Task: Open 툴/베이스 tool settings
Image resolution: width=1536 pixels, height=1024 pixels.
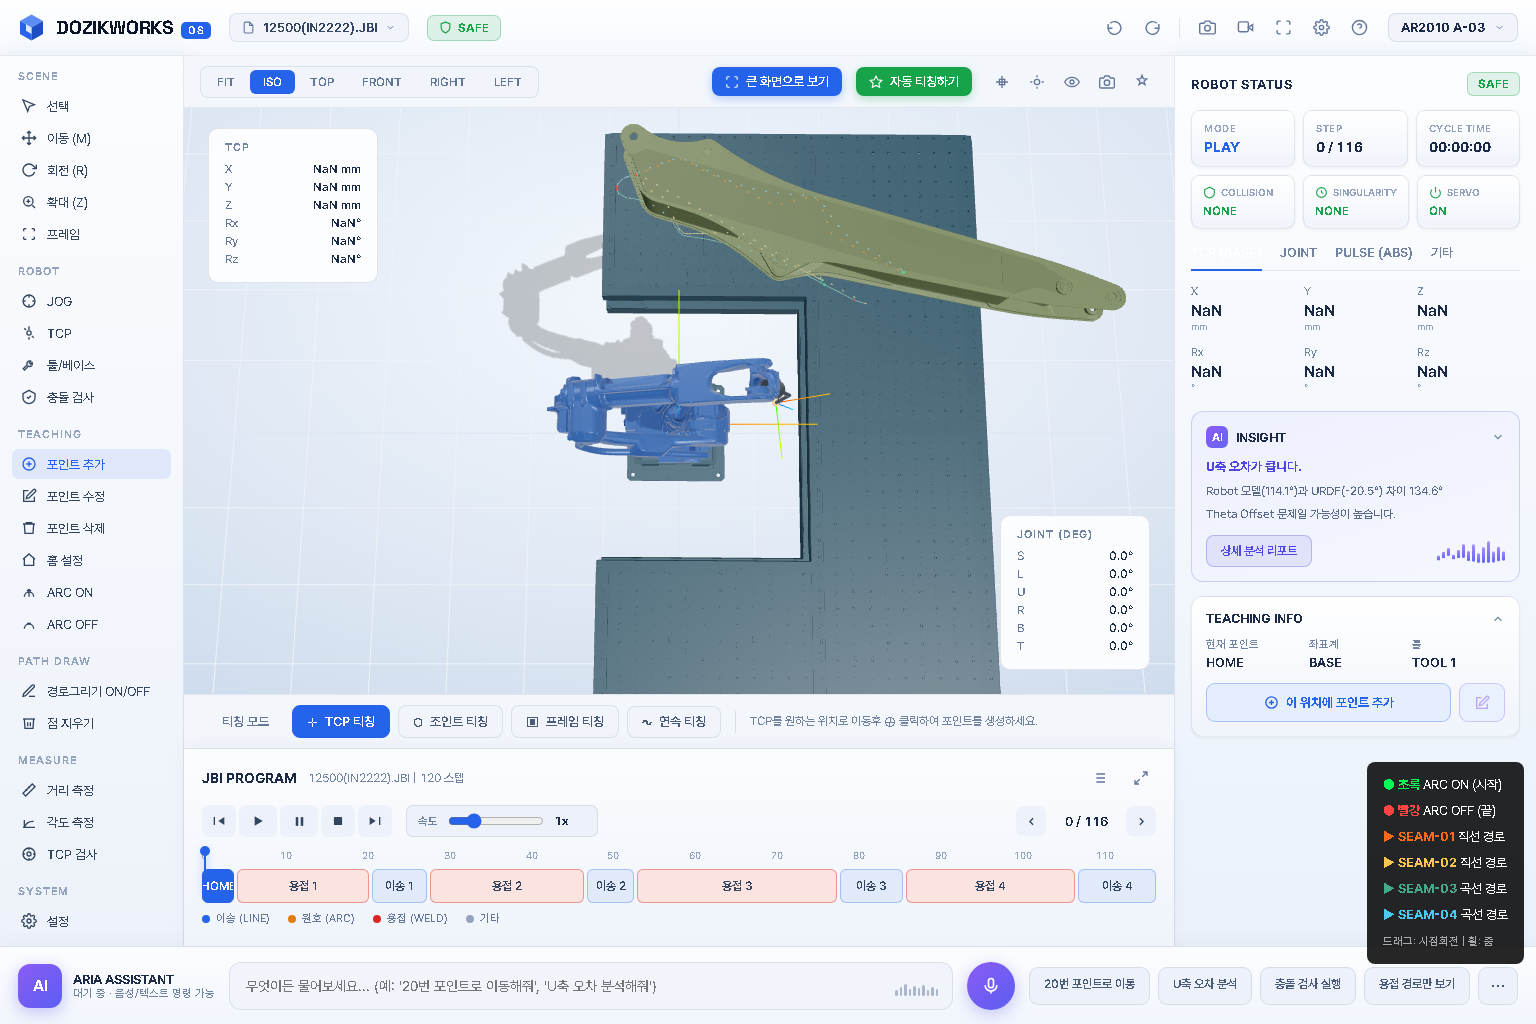Action: [x=91, y=365]
